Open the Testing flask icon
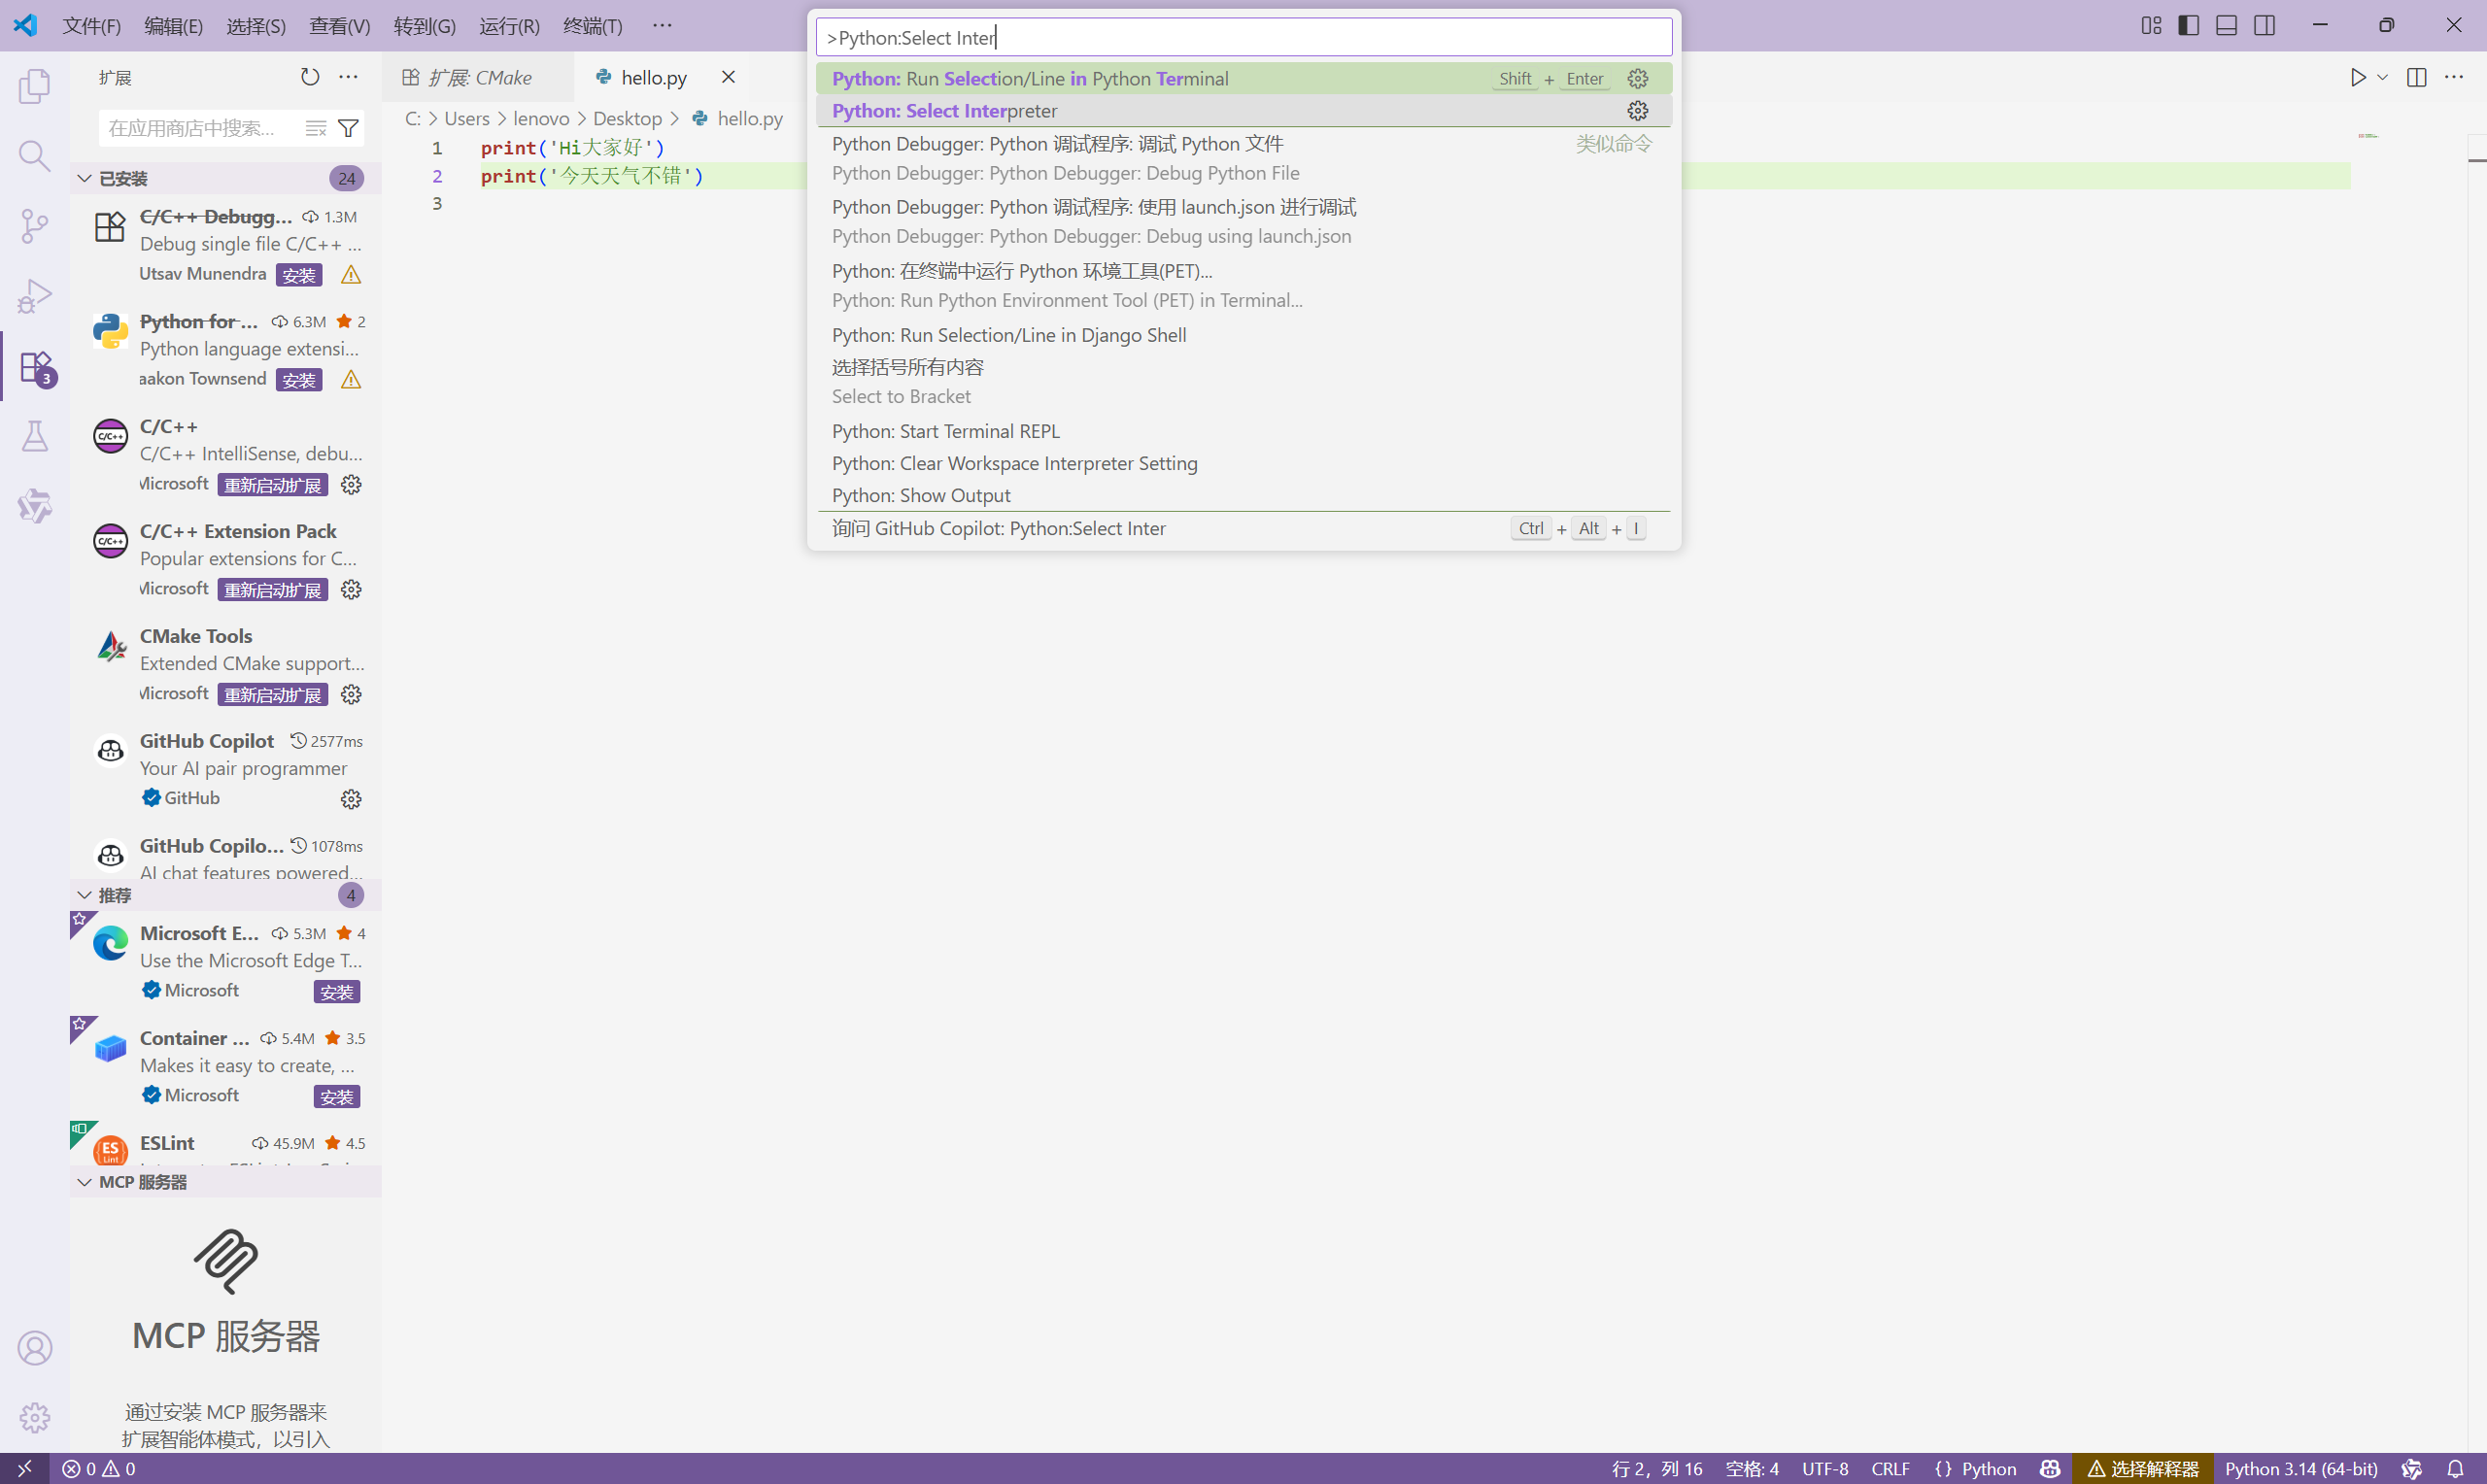This screenshot has height=1484, width=2487. point(35,436)
